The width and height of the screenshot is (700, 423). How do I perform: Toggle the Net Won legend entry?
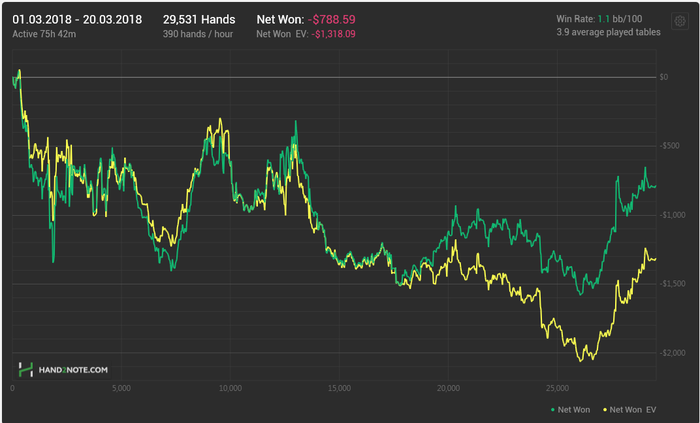(571, 410)
